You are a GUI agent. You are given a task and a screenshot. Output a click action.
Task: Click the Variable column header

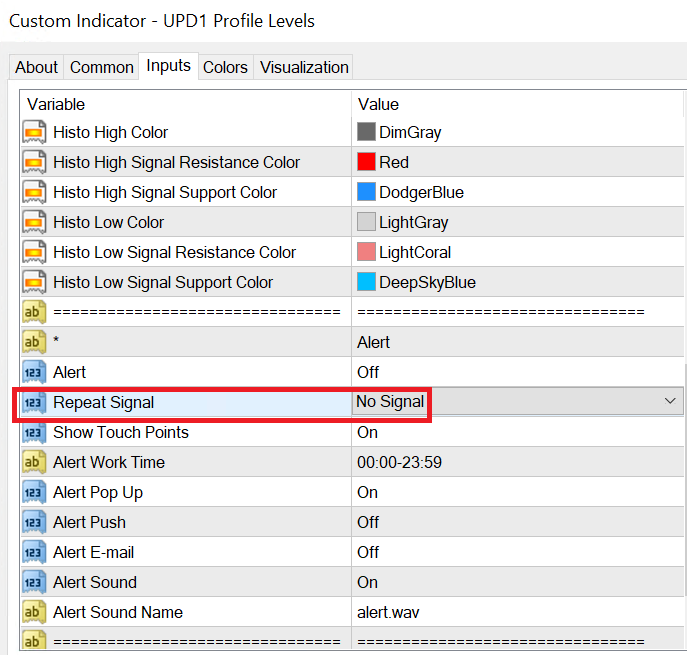click(x=56, y=104)
